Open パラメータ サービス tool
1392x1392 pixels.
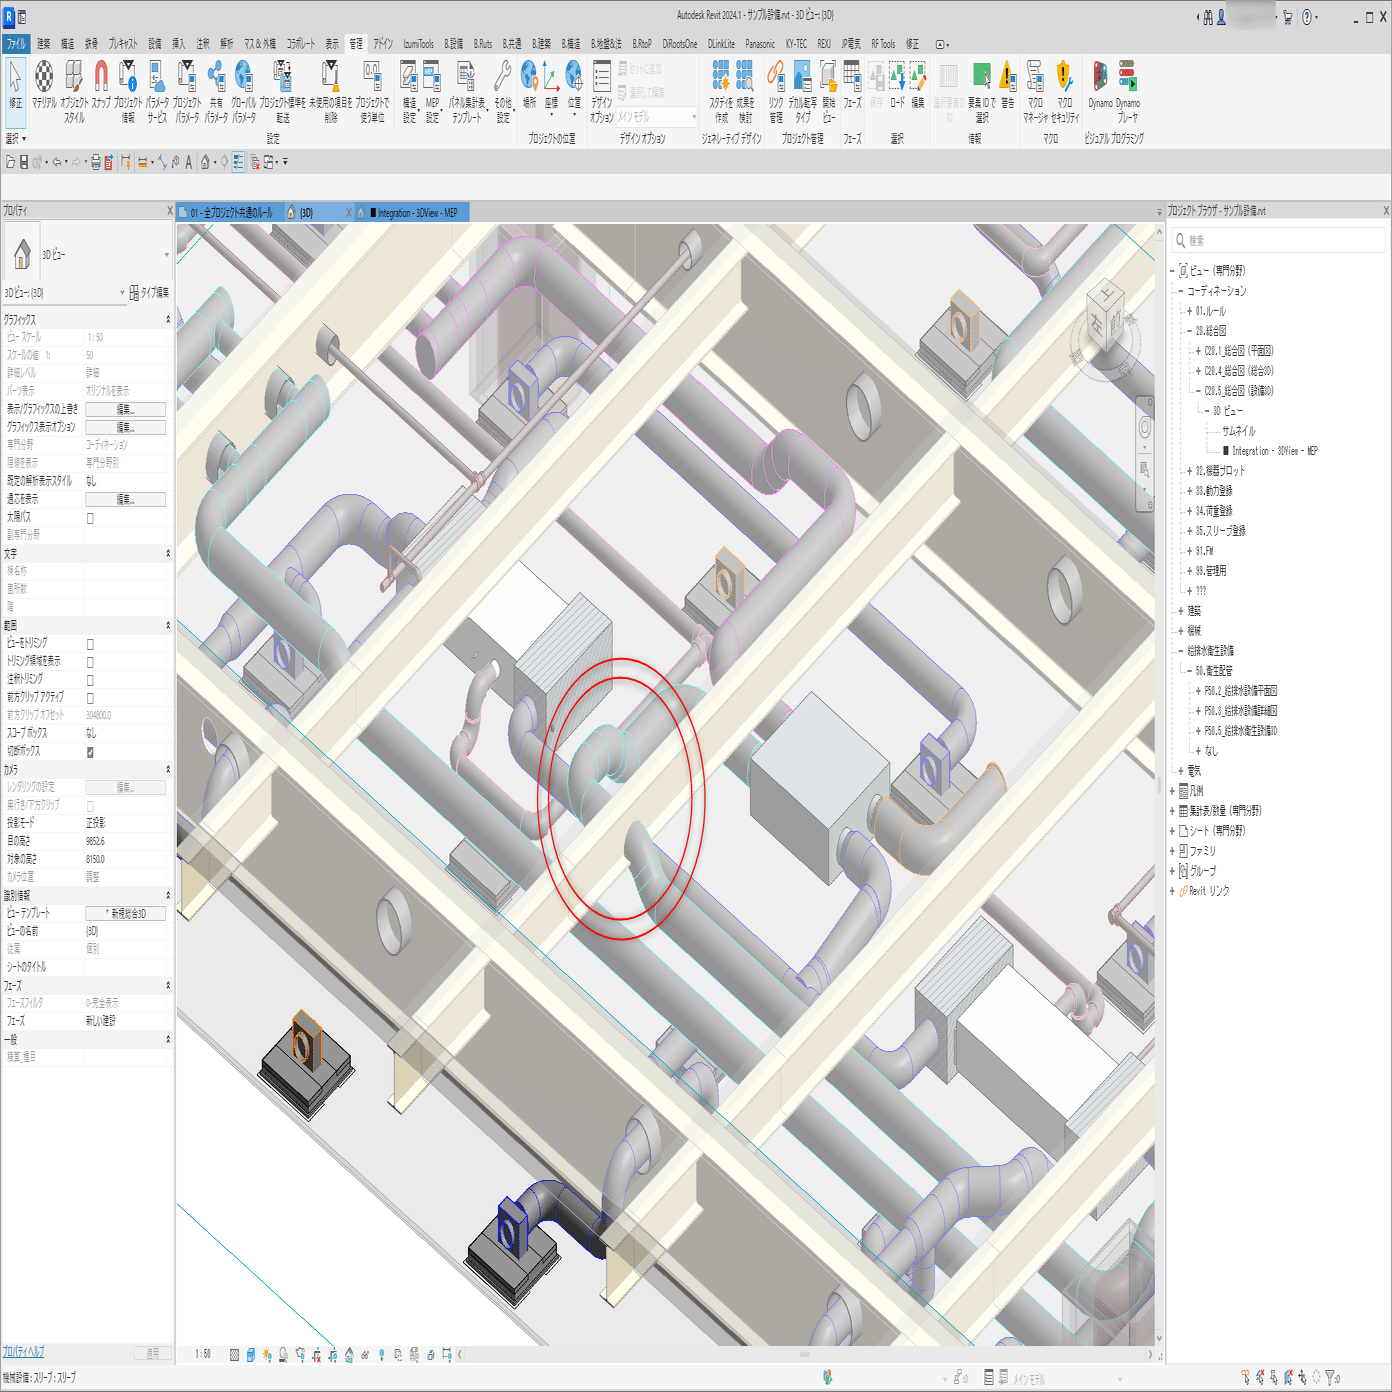[x=157, y=91]
